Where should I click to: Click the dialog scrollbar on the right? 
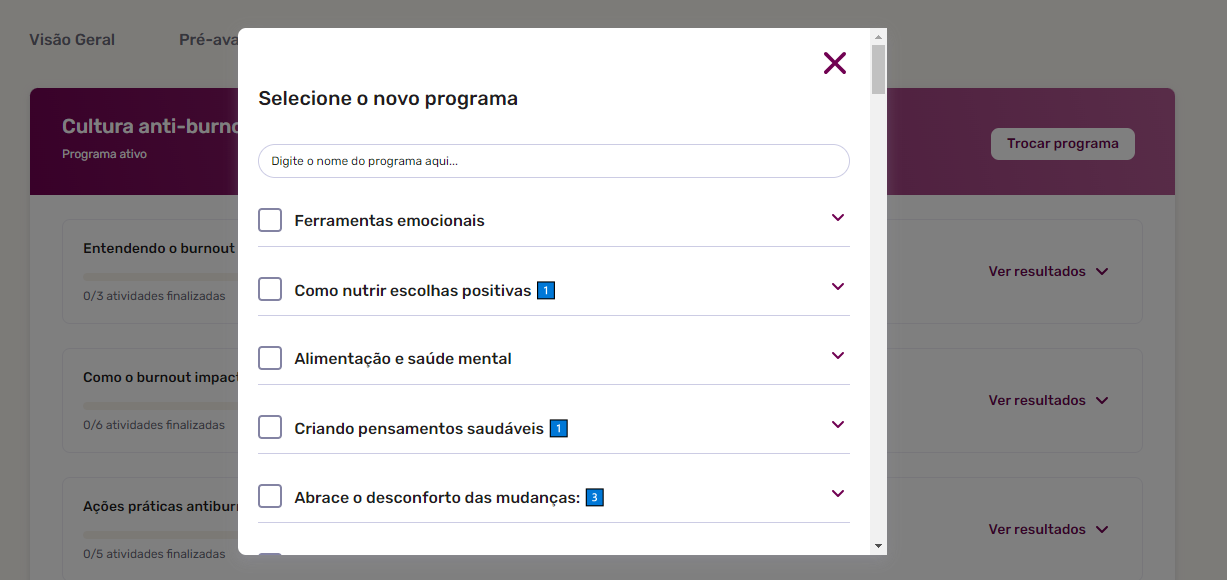[877, 70]
